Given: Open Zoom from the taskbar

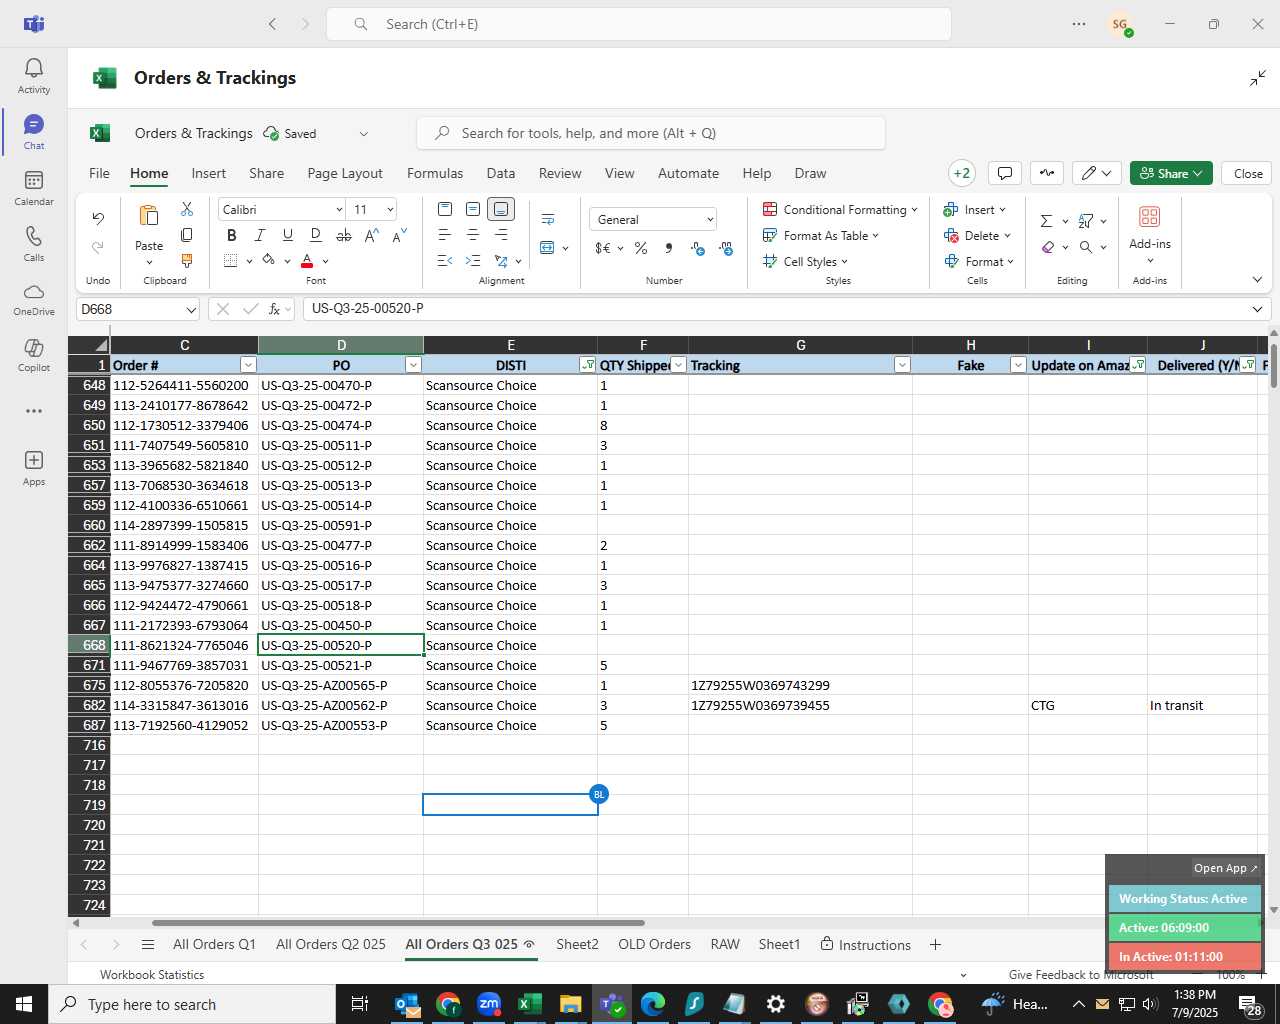Looking at the screenshot, I should [489, 1004].
